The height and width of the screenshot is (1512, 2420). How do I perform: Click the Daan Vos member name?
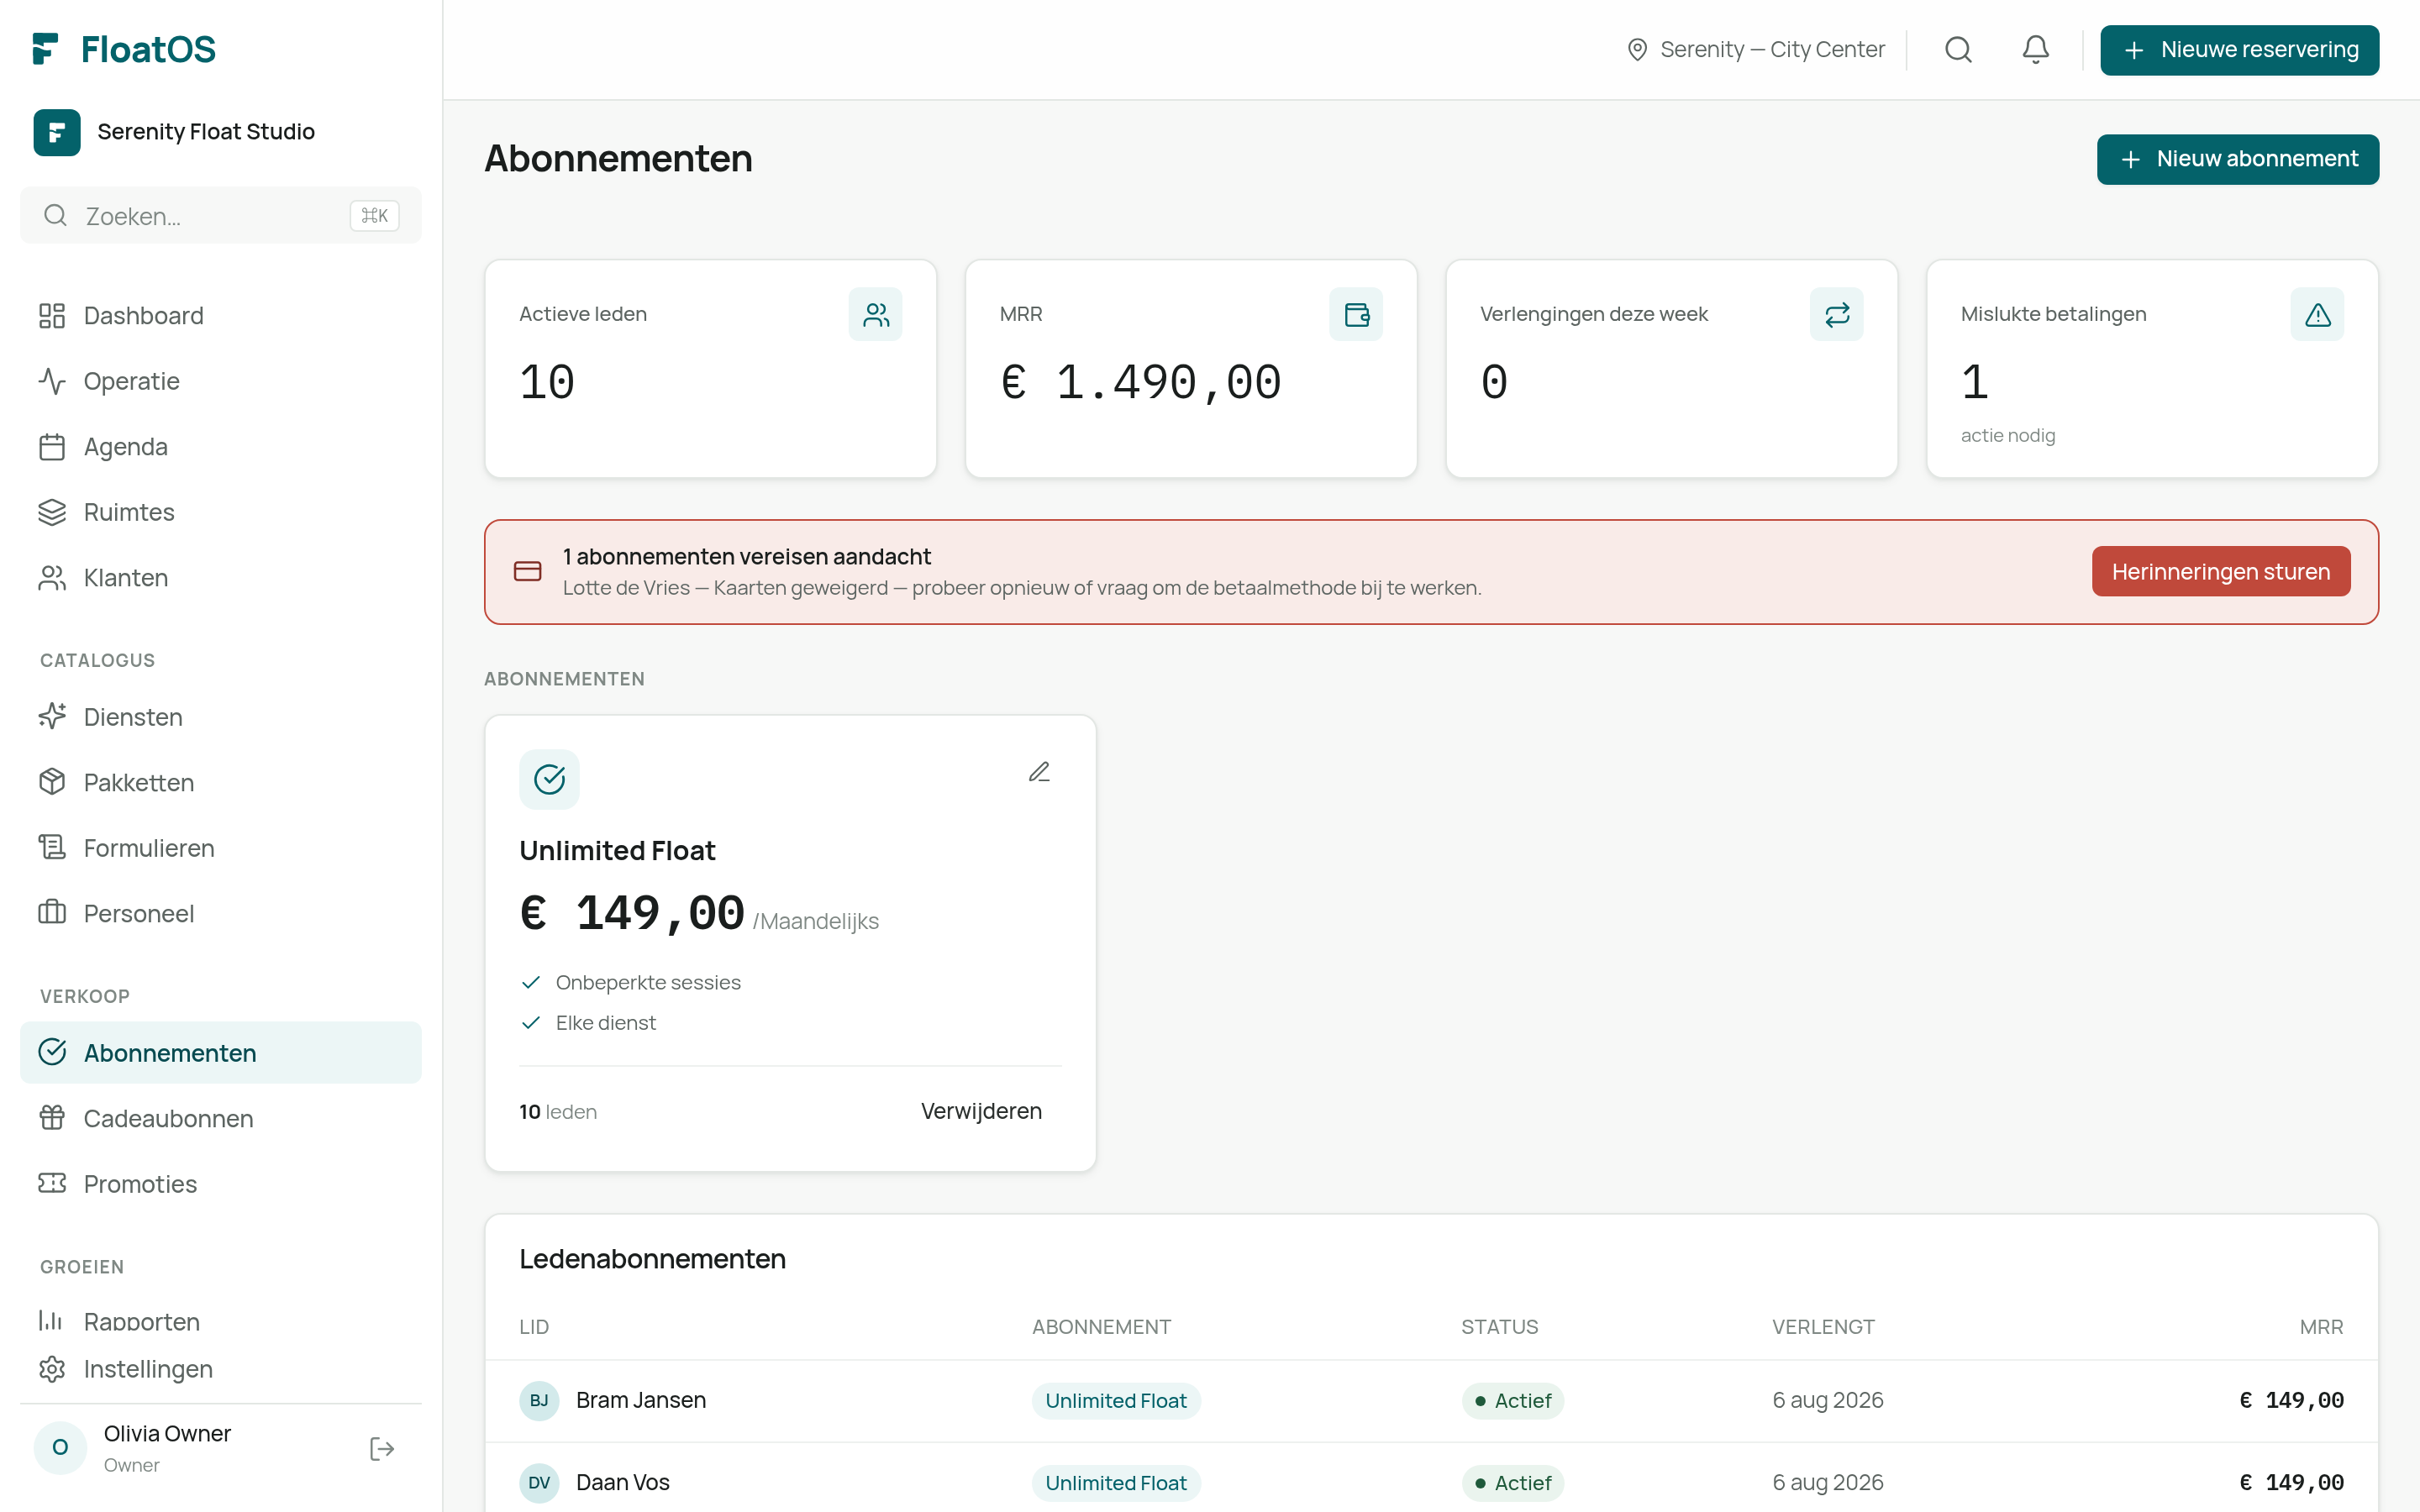[622, 1482]
